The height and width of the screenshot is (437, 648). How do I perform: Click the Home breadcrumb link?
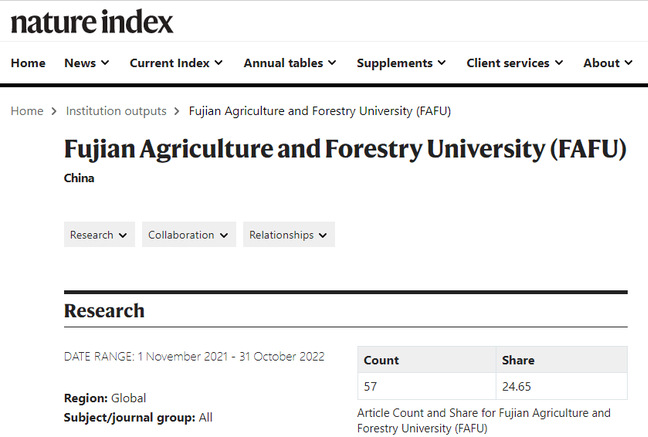point(27,111)
